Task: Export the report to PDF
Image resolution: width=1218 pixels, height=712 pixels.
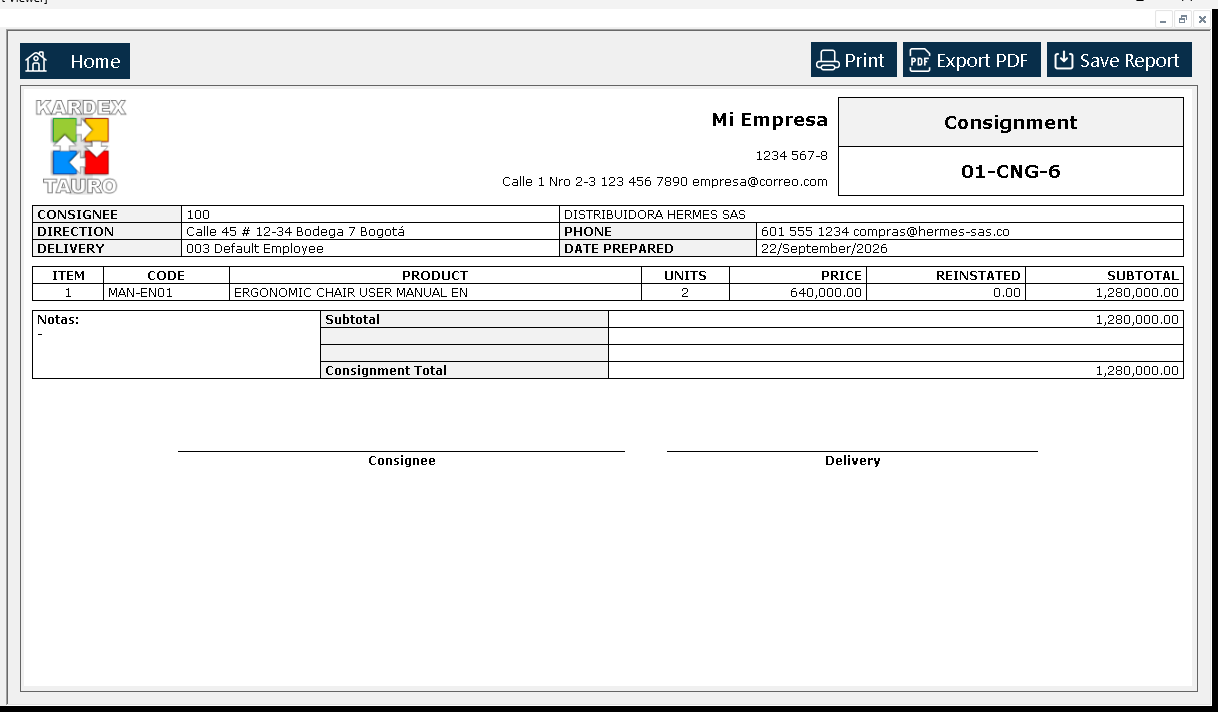Action: pos(972,60)
